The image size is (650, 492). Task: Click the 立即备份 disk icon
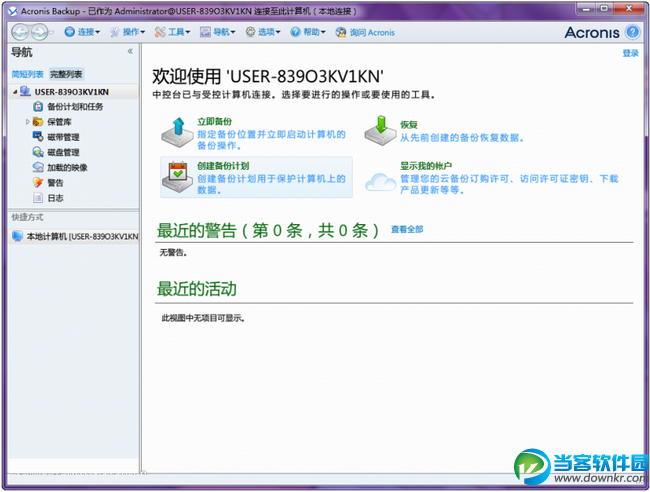[x=177, y=133]
